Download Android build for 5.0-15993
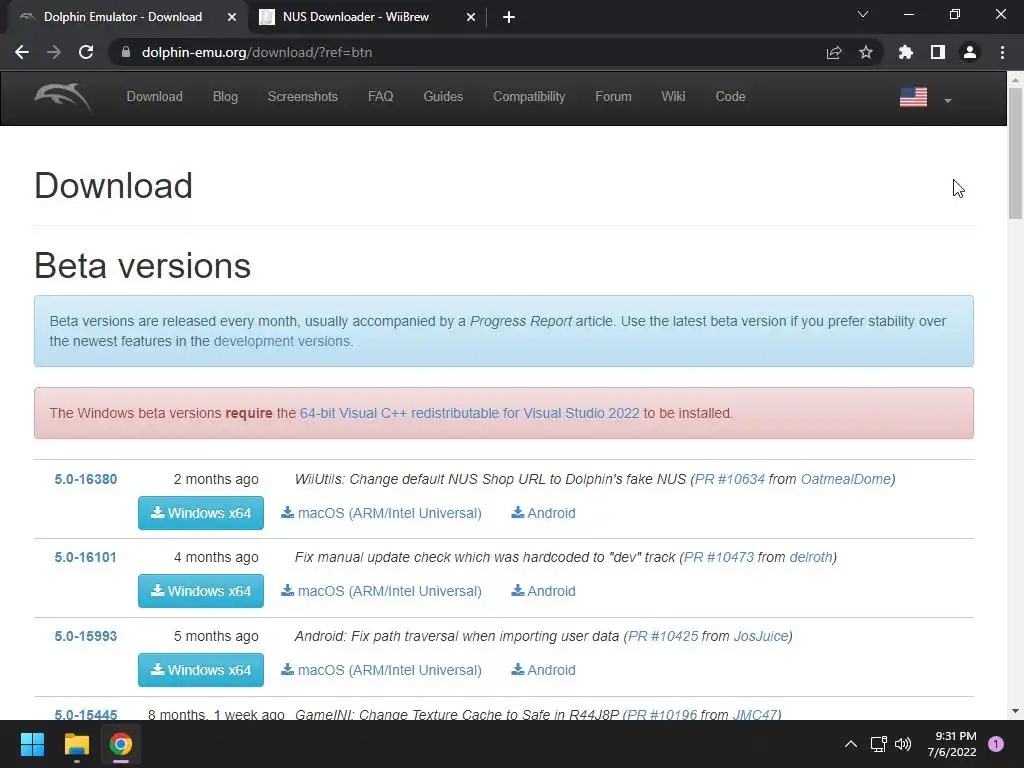Screen dimensions: 1024x768 click(x=543, y=670)
